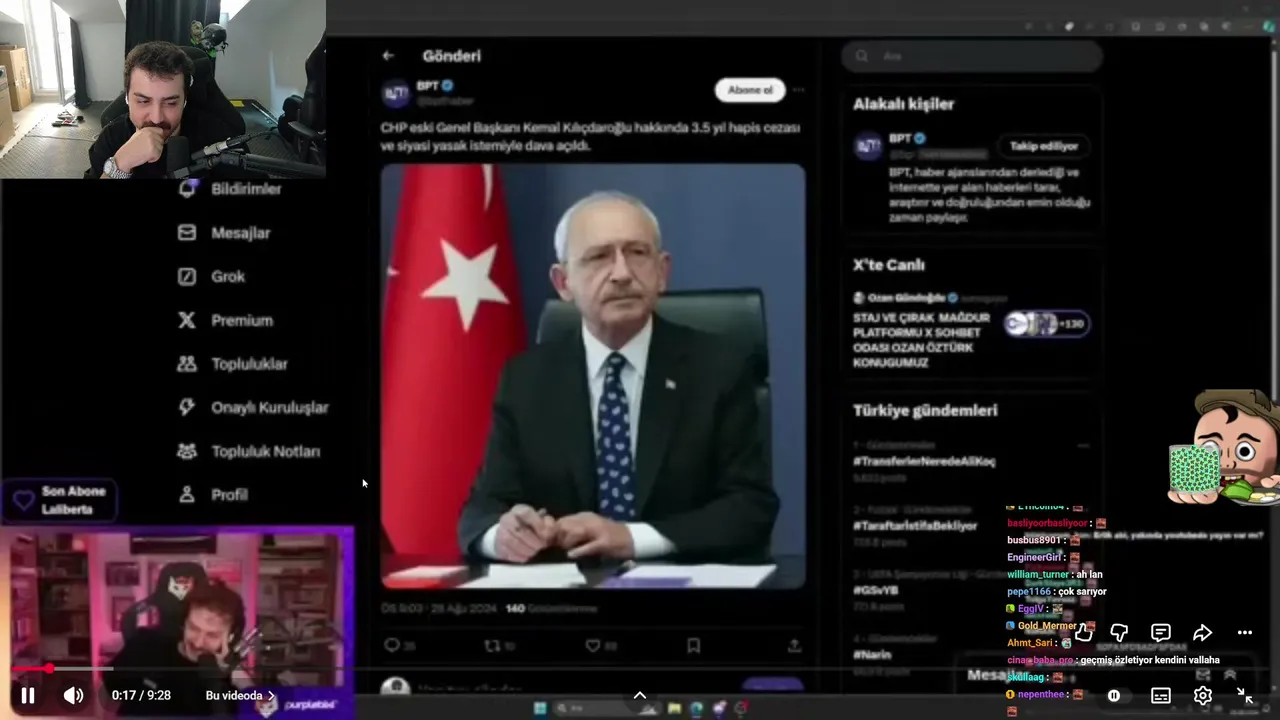Join the X'te Canlı sohbet listener bubble
The height and width of the screenshot is (720, 1280).
[x=1046, y=323]
